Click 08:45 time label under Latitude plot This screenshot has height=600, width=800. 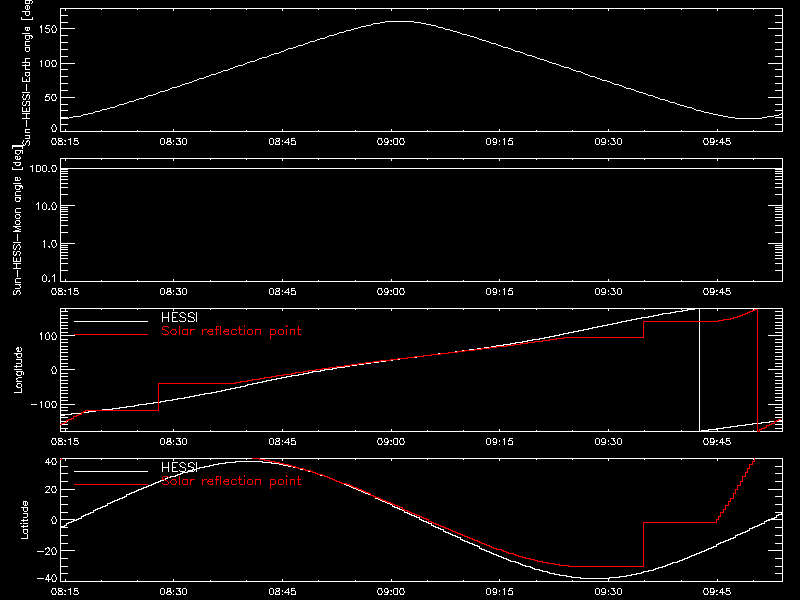tap(282, 591)
